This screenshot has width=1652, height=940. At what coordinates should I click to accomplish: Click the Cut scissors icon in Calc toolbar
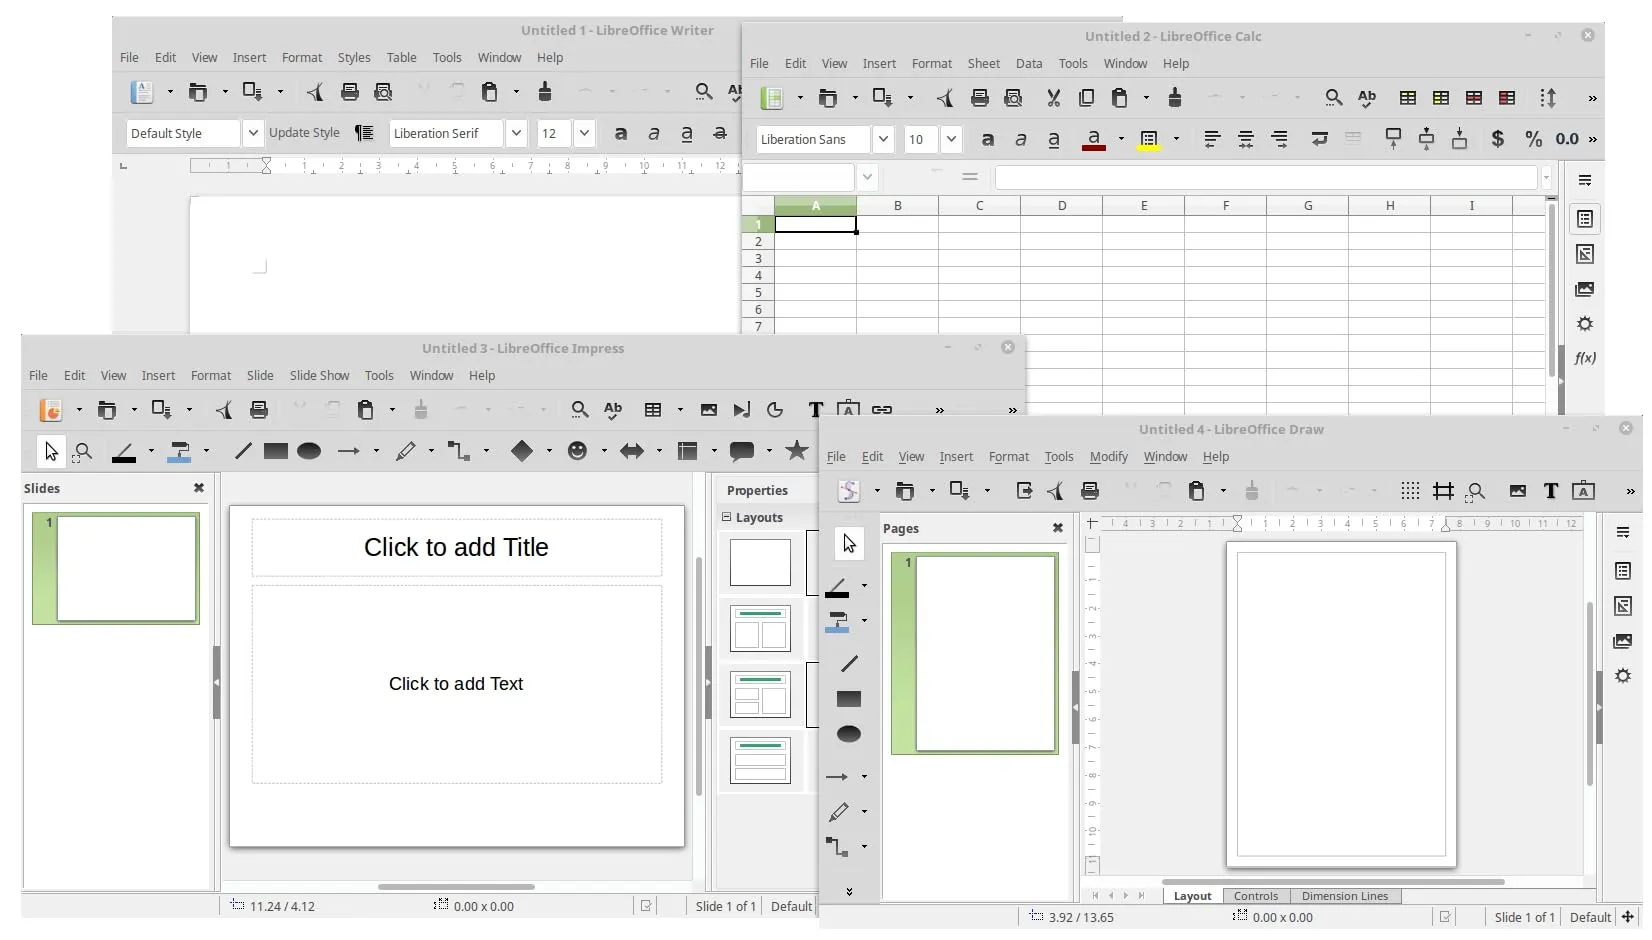[x=1053, y=98]
